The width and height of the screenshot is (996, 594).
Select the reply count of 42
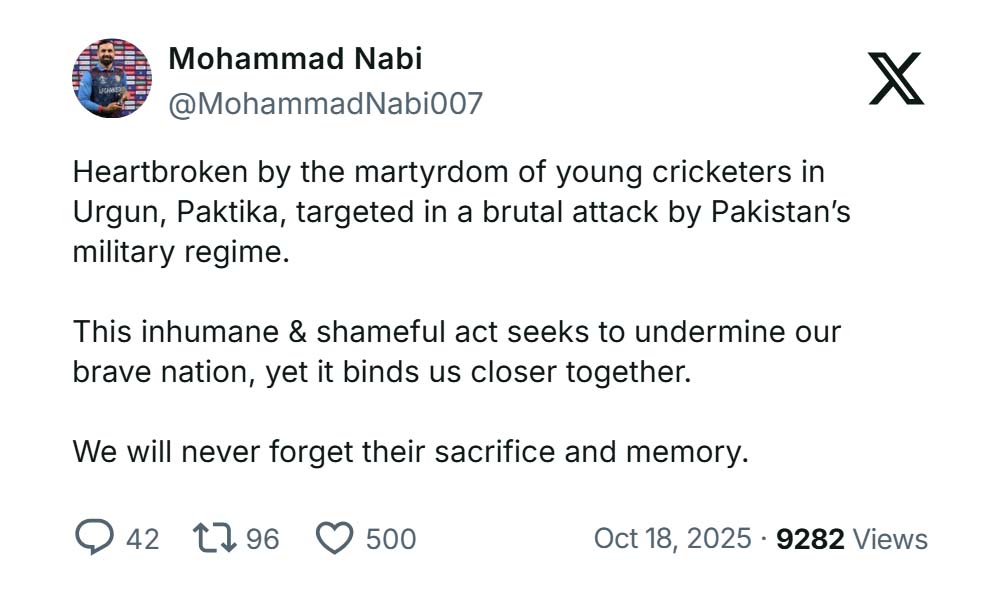click(x=142, y=540)
